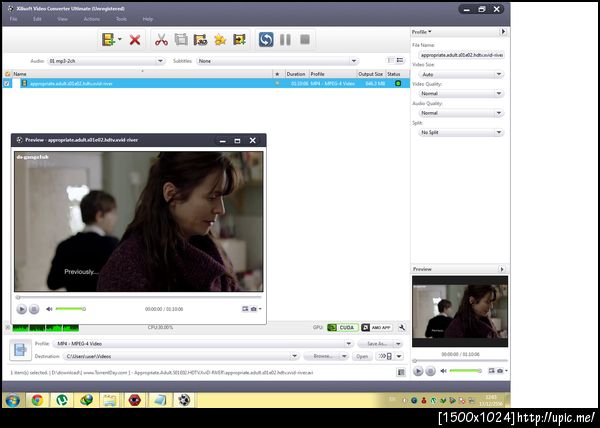Click the Save As... button
This screenshot has width=600, height=428.
pyautogui.click(x=377, y=344)
